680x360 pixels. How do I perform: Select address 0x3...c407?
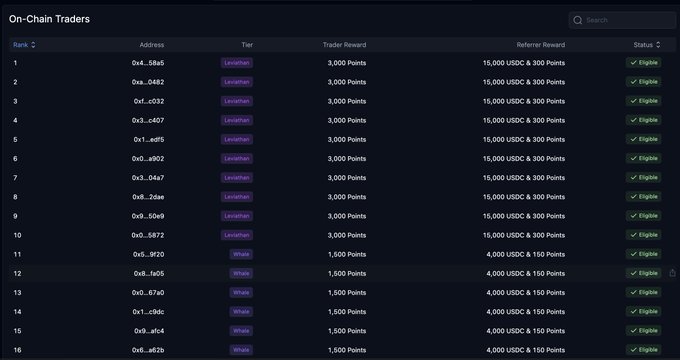coord(148,120)
